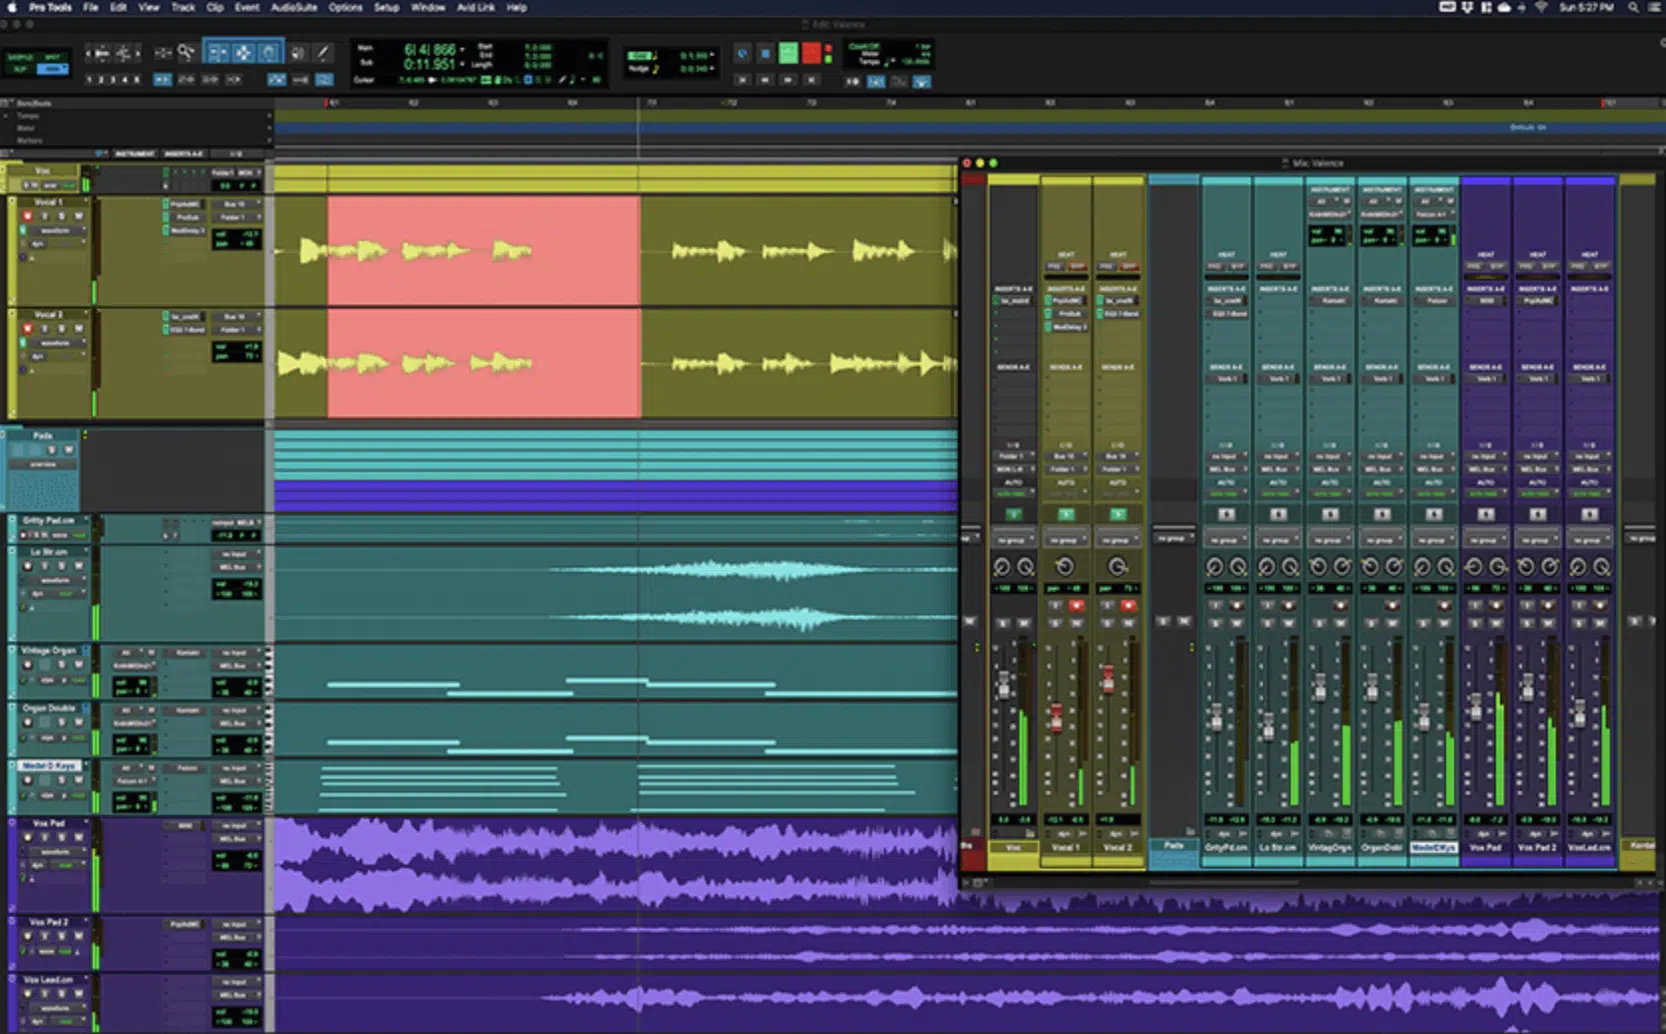Mute the Vocal 1 track in Edit window
1666x1034 pixels.
[78, 216]
